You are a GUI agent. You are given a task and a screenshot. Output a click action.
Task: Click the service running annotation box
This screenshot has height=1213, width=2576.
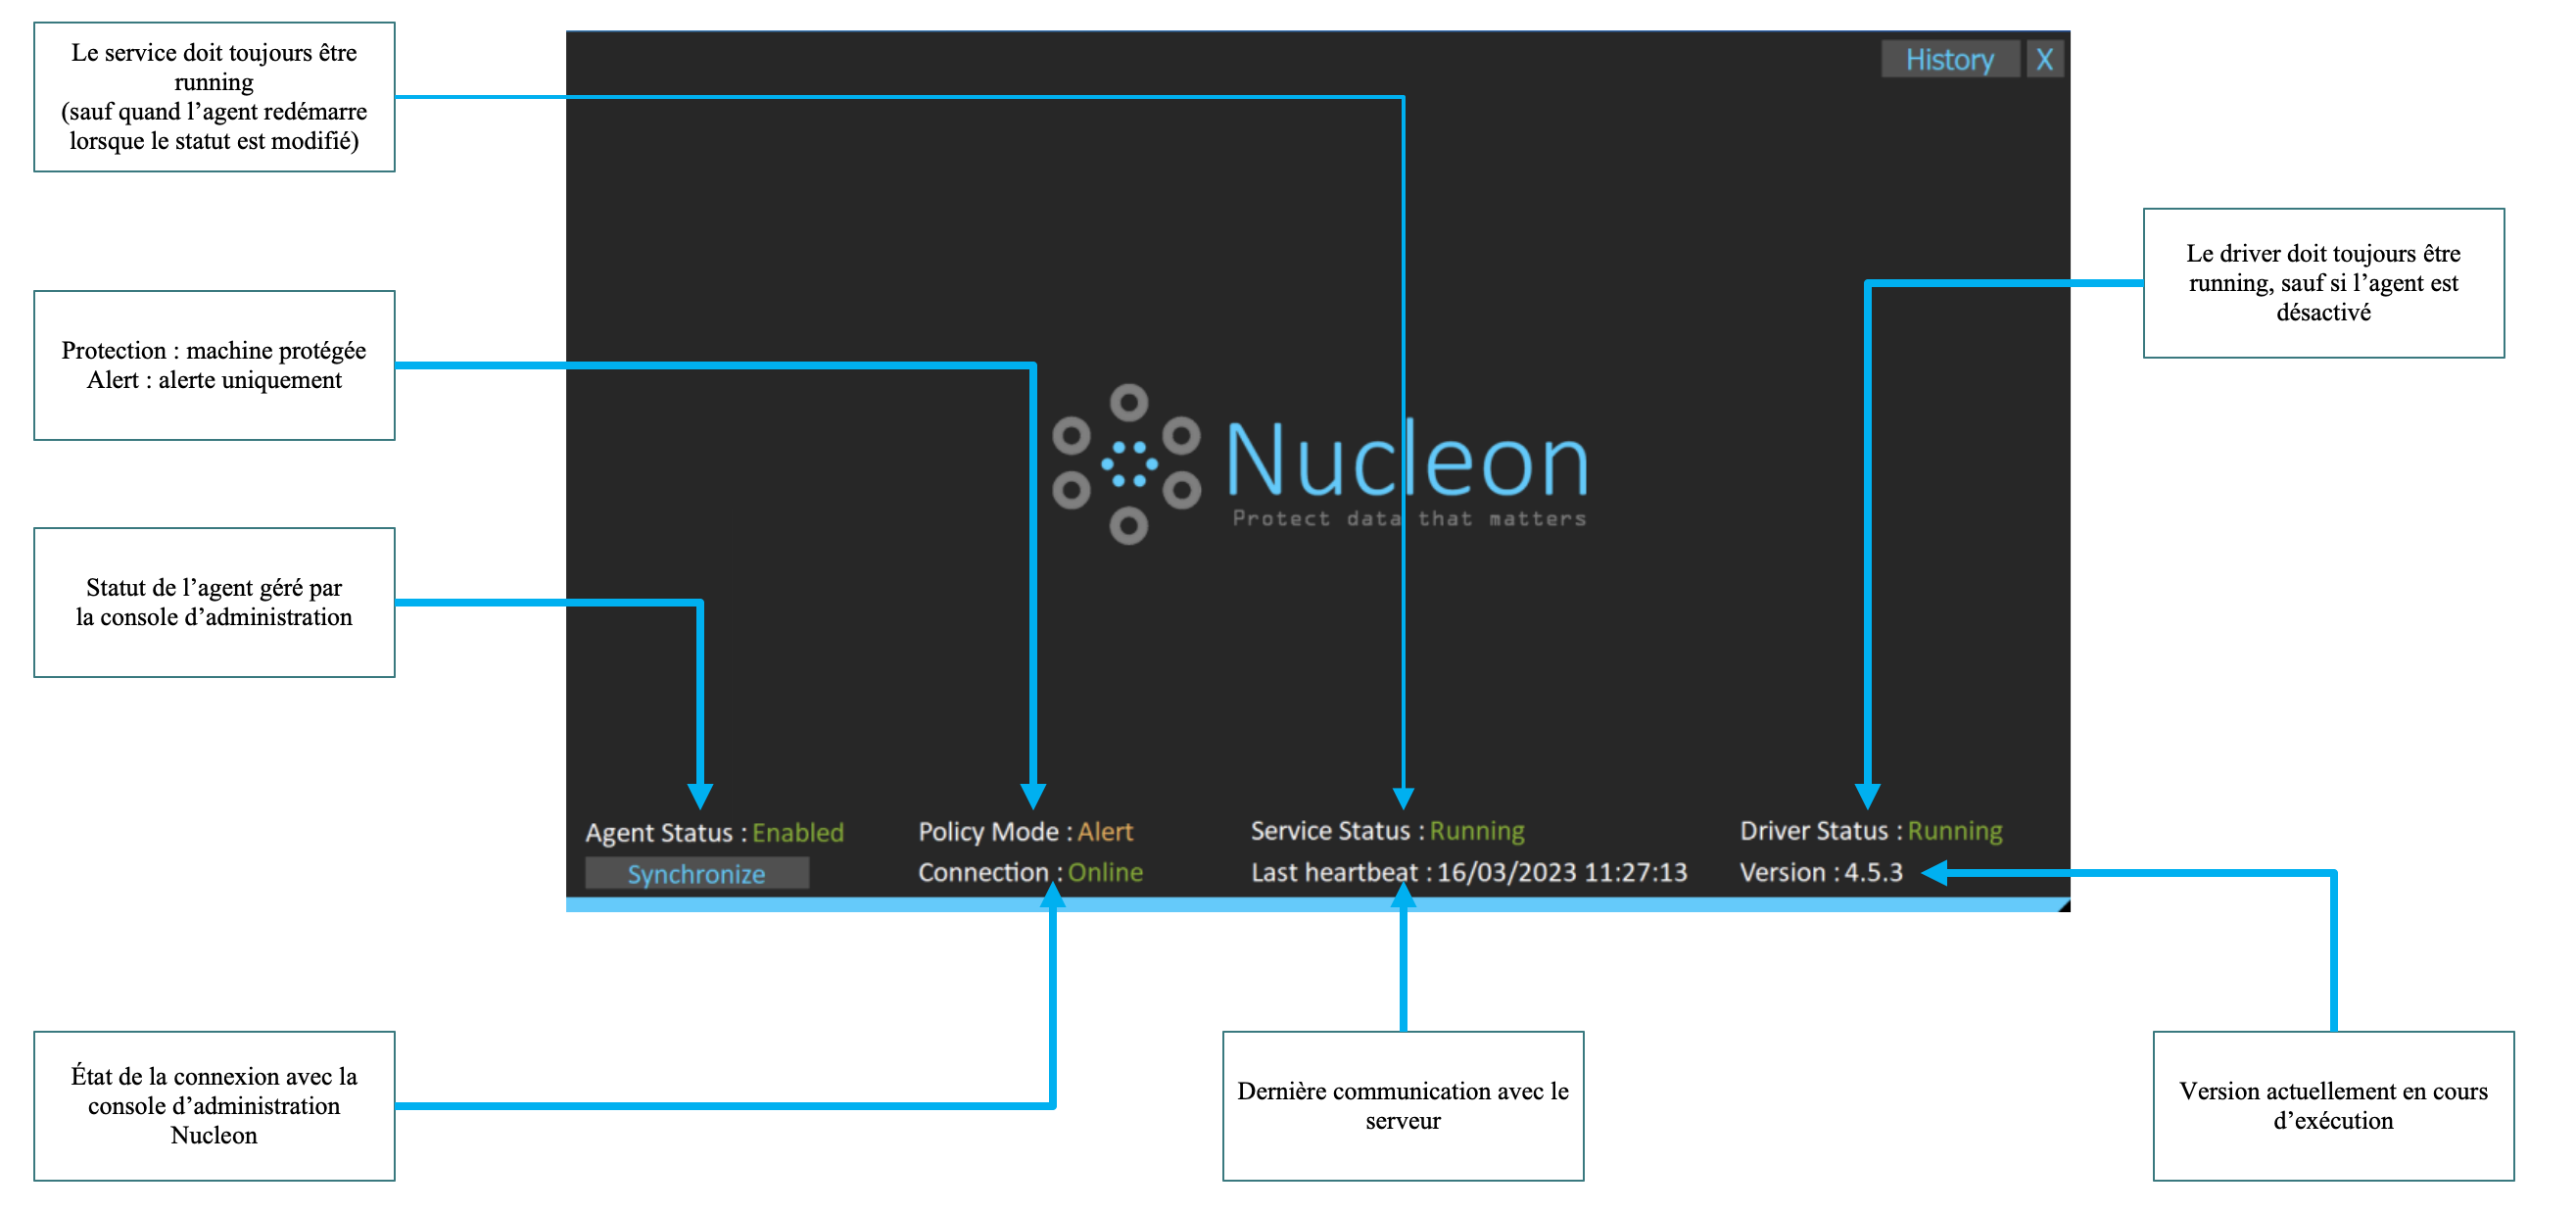[x=214, y=97]
